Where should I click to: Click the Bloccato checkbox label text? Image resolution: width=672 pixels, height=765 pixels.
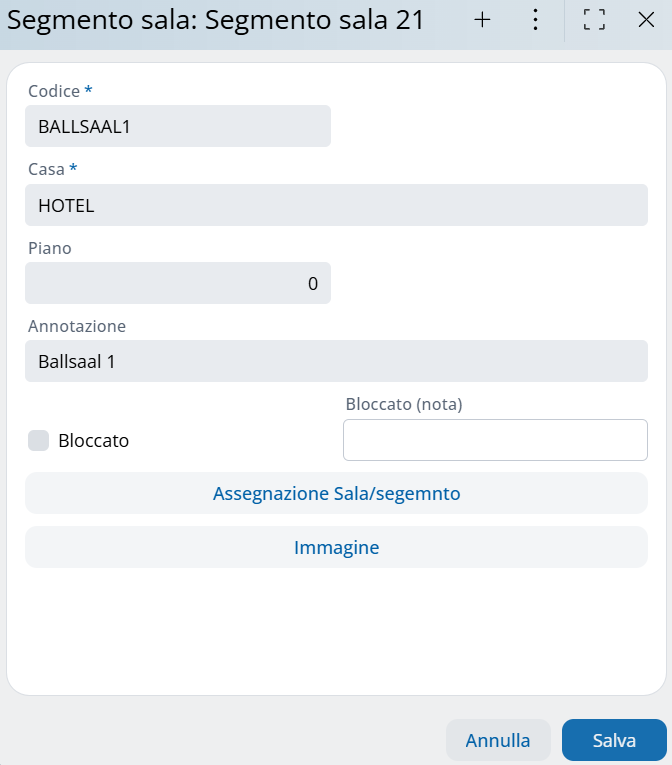[x=94, y=440]
